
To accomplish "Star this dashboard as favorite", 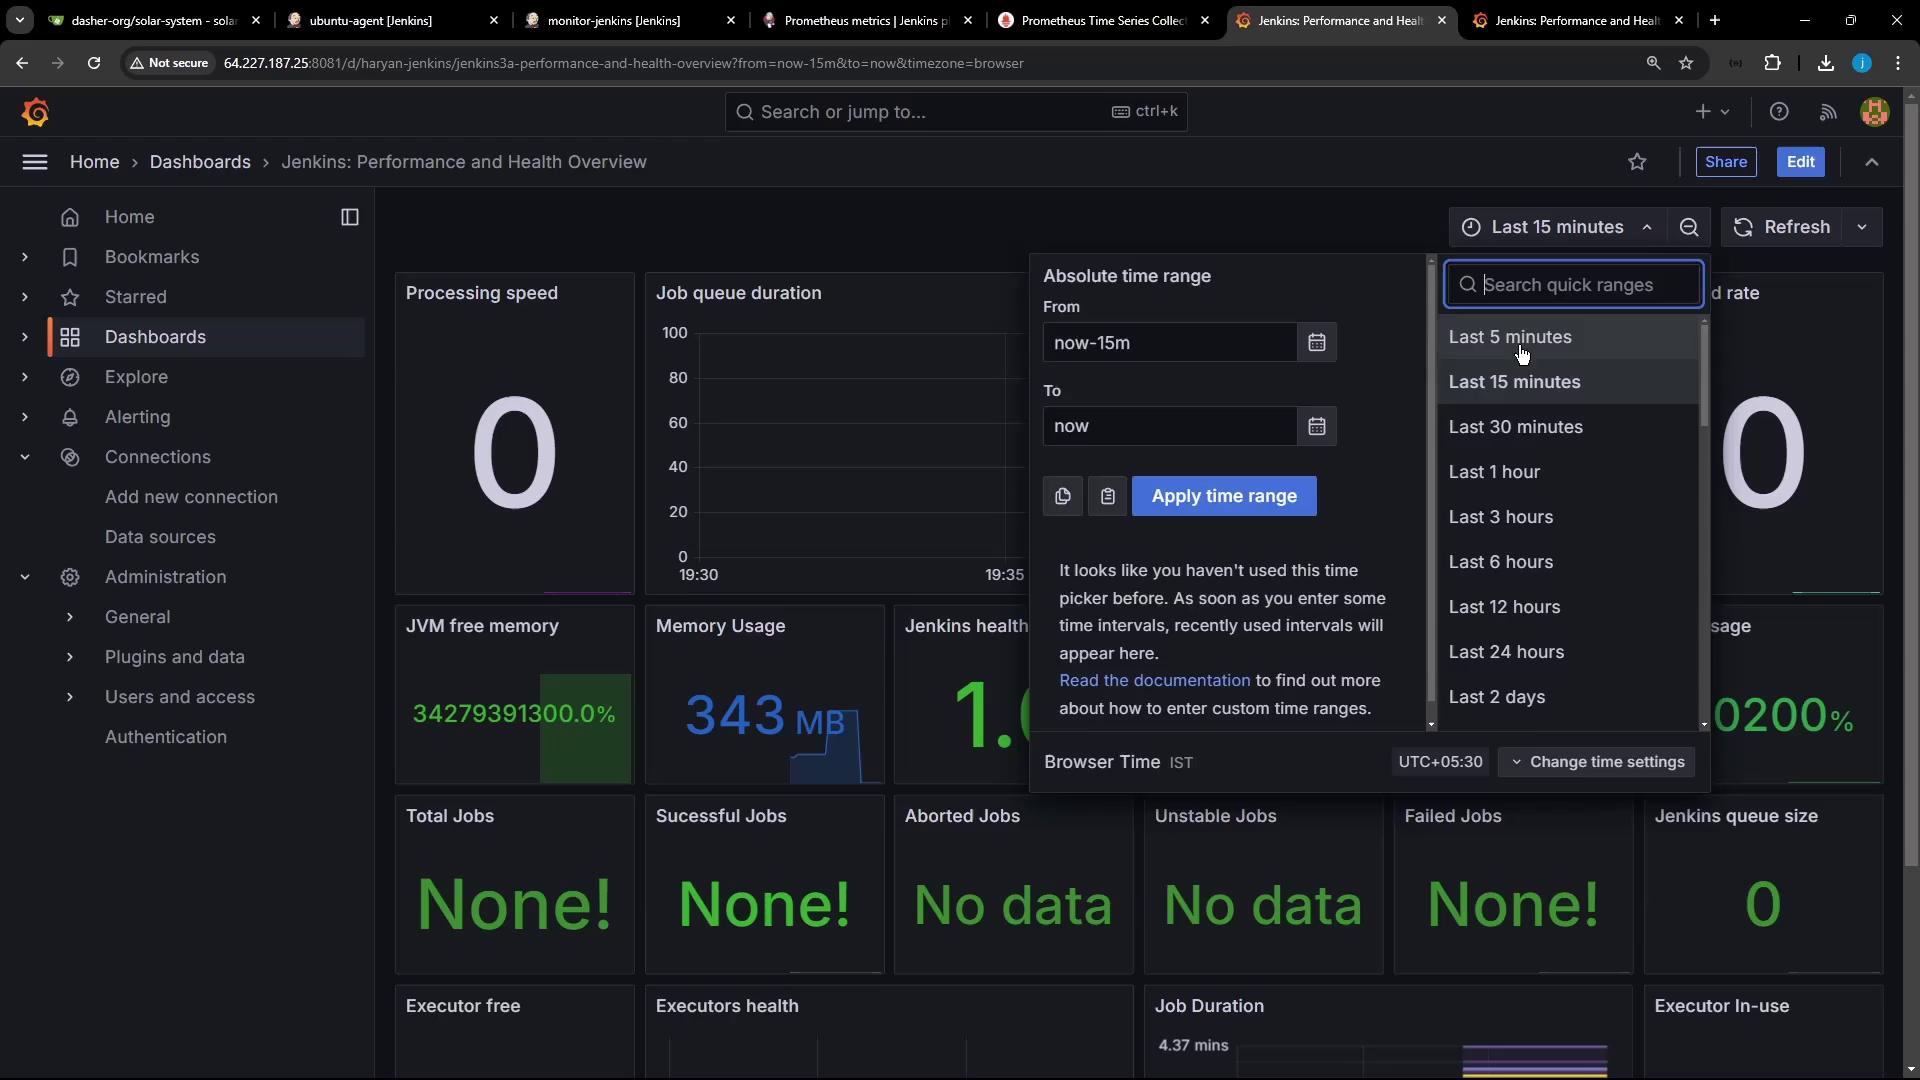I will 1637,162.
